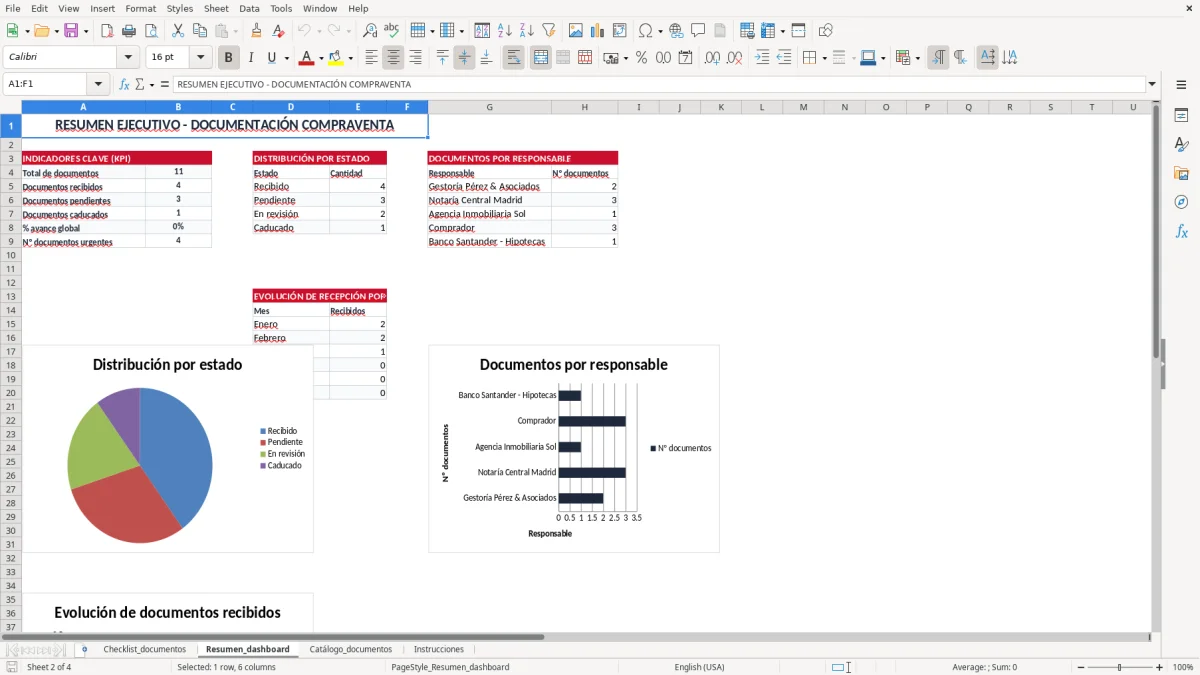Sort descending Z to A
This screenshot has height=675, width=1200.
tap(527, 31)
